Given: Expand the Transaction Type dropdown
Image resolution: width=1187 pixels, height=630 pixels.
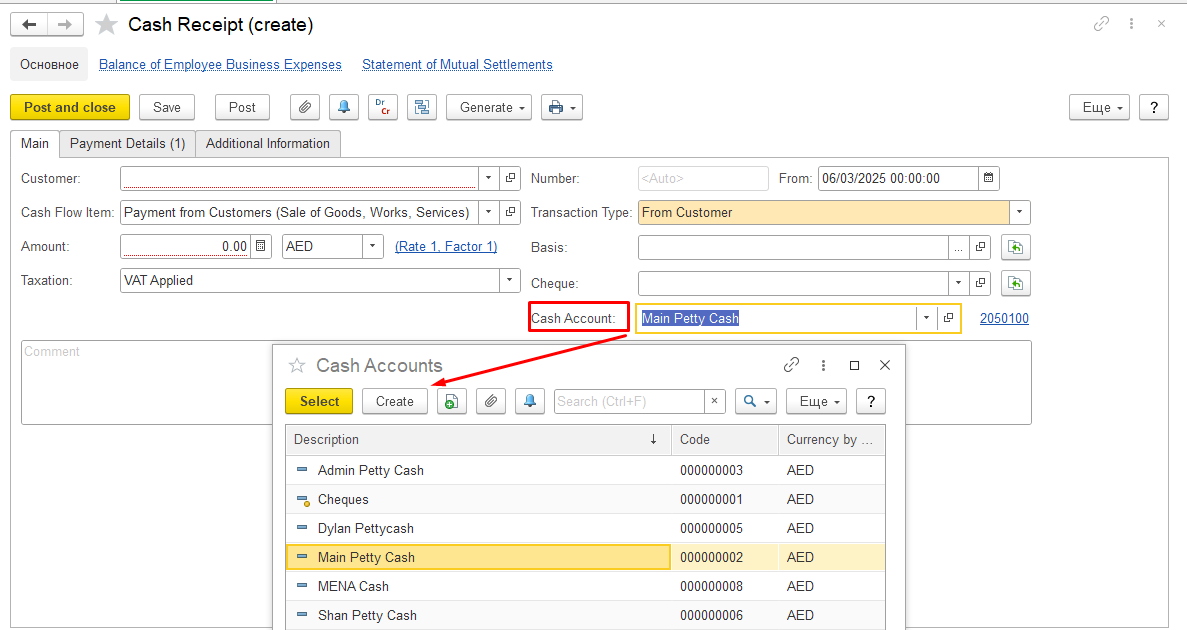Looking at the screenshot, I should tap(1020, 213).
